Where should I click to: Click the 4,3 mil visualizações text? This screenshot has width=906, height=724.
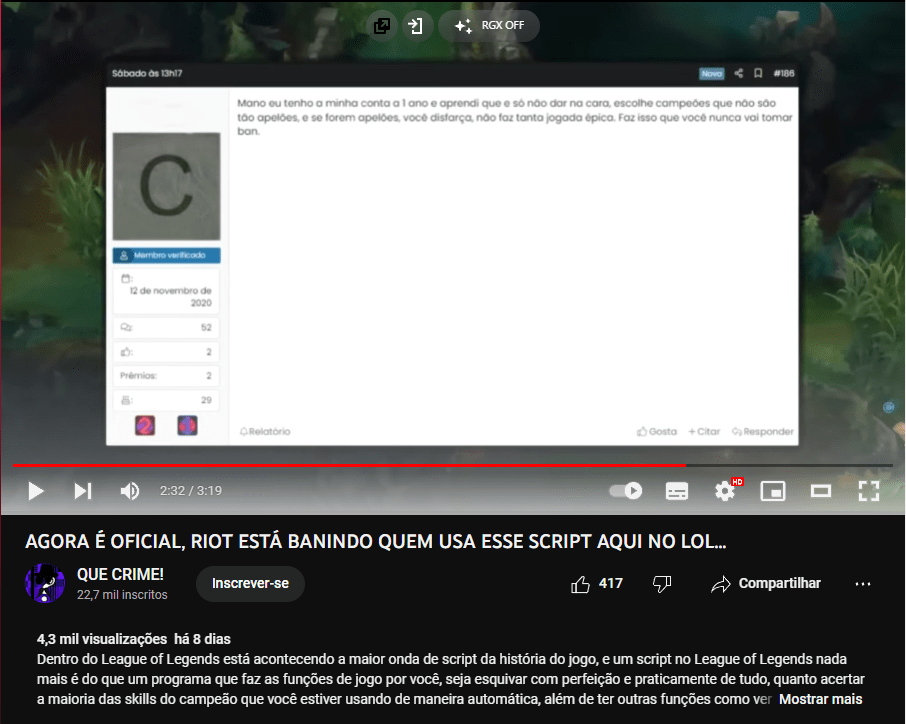pos(102,639)
